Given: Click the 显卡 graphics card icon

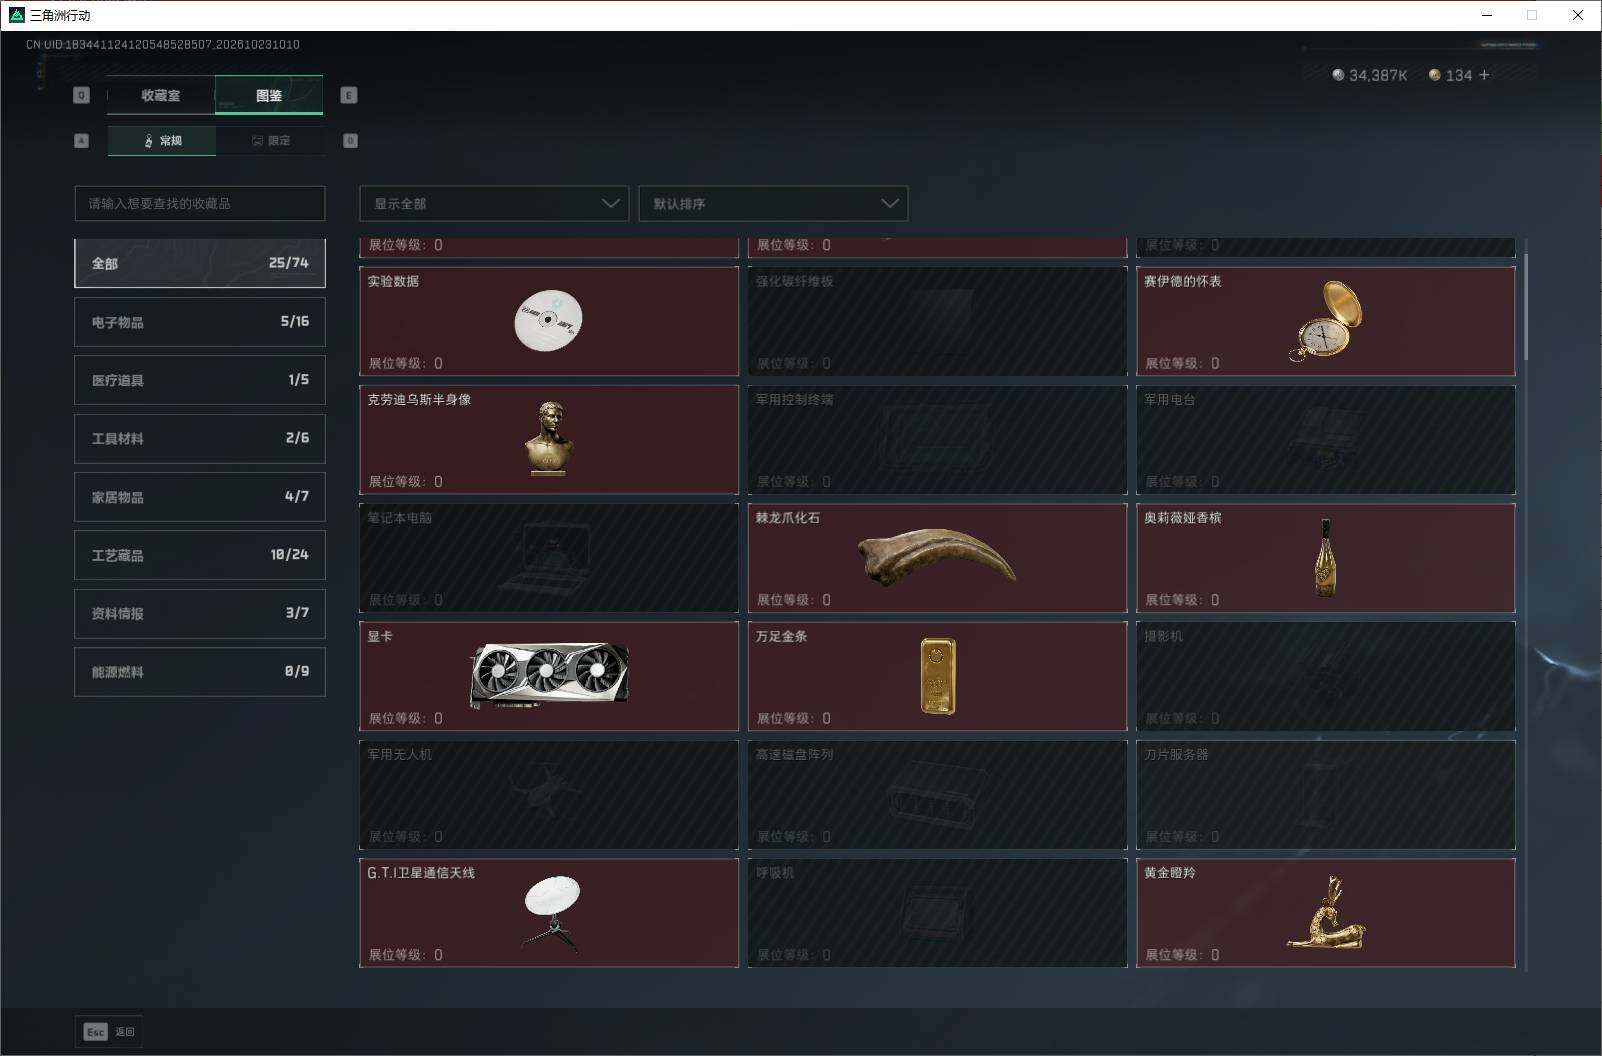Looking at the screenshot, I should [x=550, y=675].
